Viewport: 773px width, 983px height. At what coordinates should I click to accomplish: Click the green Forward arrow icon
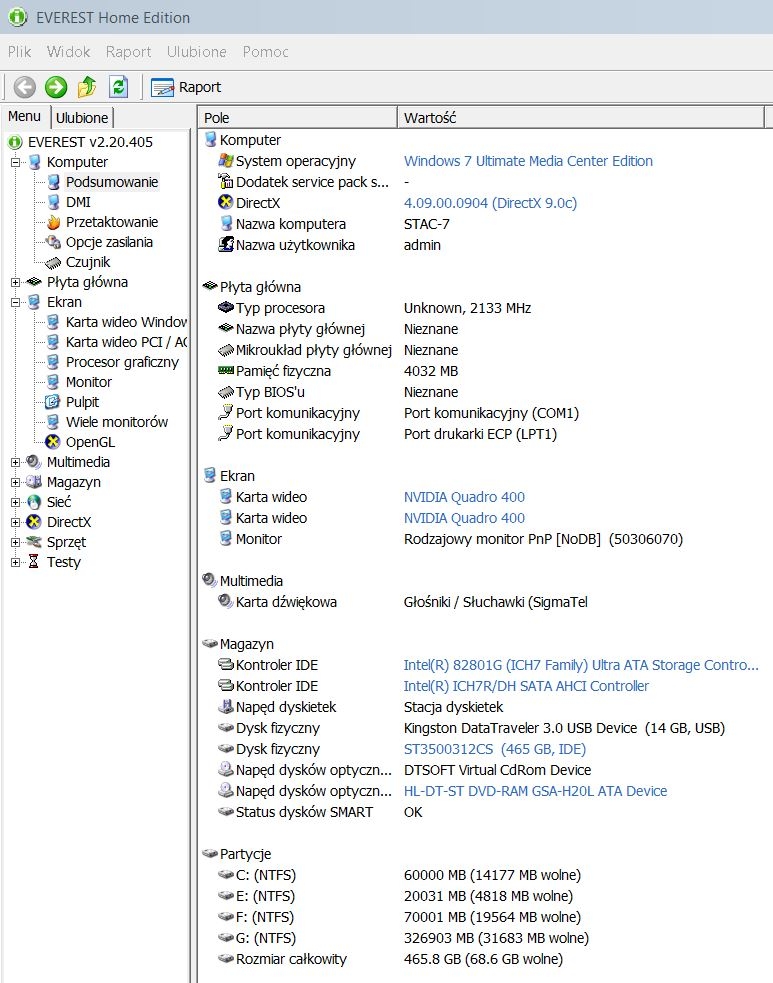pos(56,87)
